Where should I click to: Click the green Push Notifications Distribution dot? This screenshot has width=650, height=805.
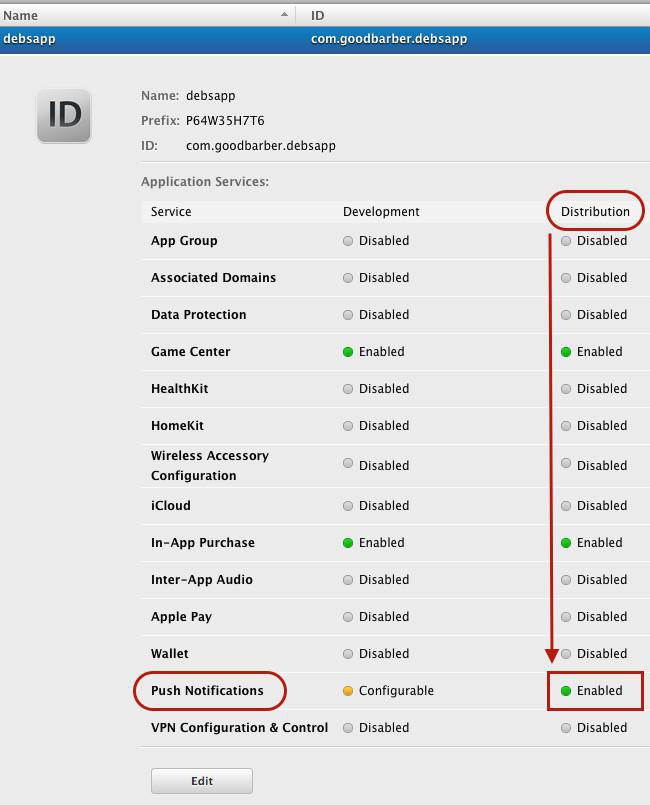pyautogui.click(x=566, y=691)
